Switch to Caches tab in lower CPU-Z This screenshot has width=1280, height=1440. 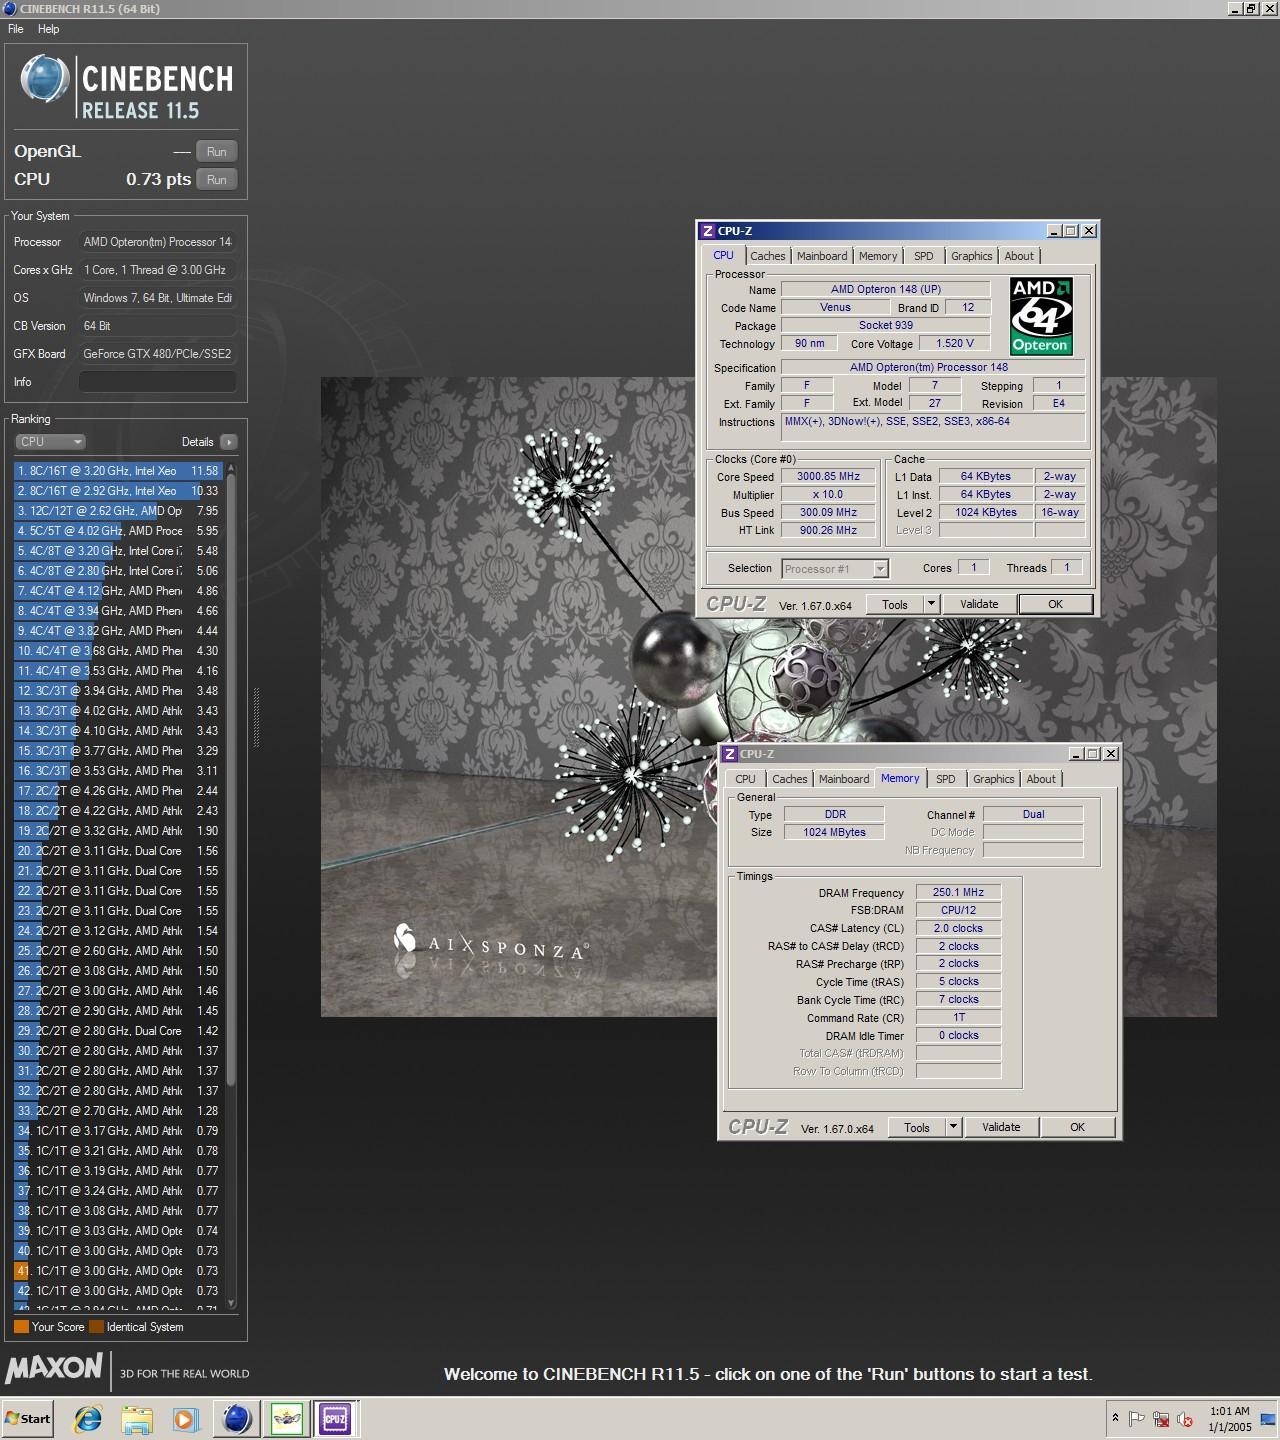tap(790, 779)
